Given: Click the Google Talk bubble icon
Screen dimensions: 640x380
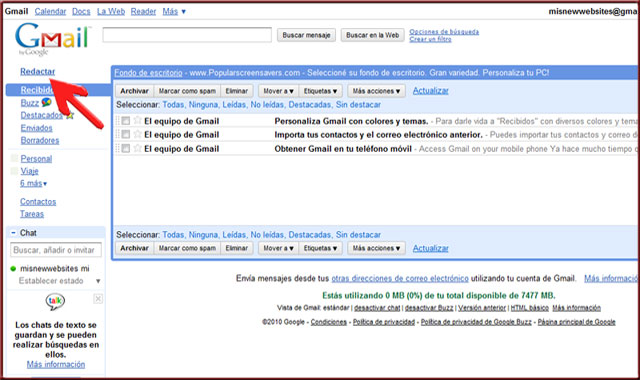Looking at the screenshot, I should coord(55,302).
